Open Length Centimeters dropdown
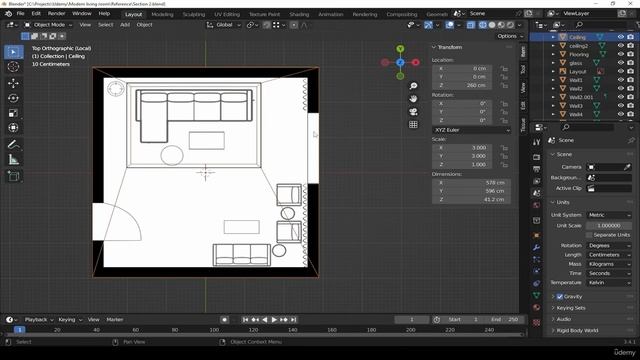640x360 pixels. (x=609, y=255)
